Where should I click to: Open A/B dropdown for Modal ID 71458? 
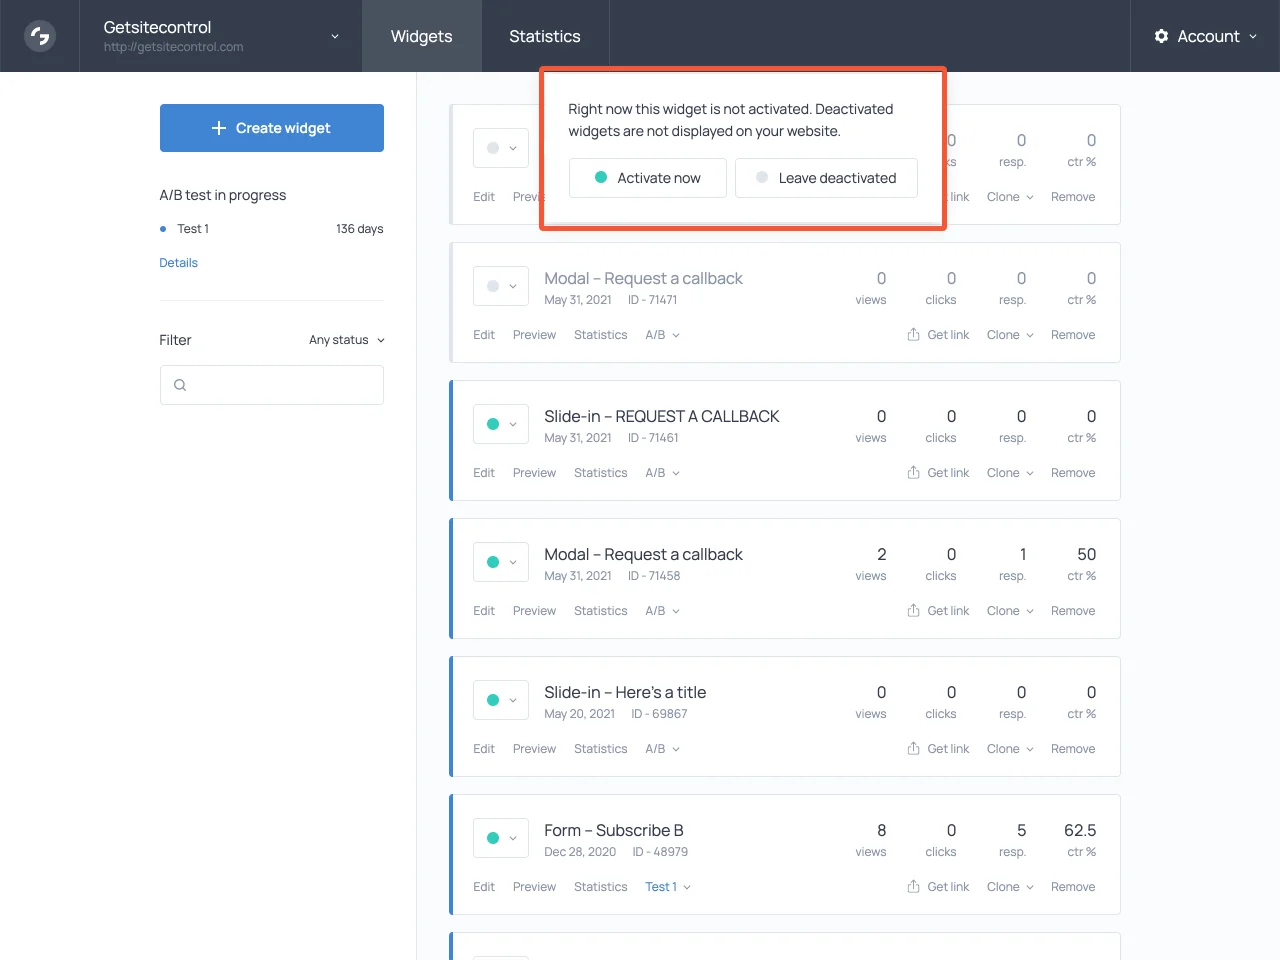[663, 611]
